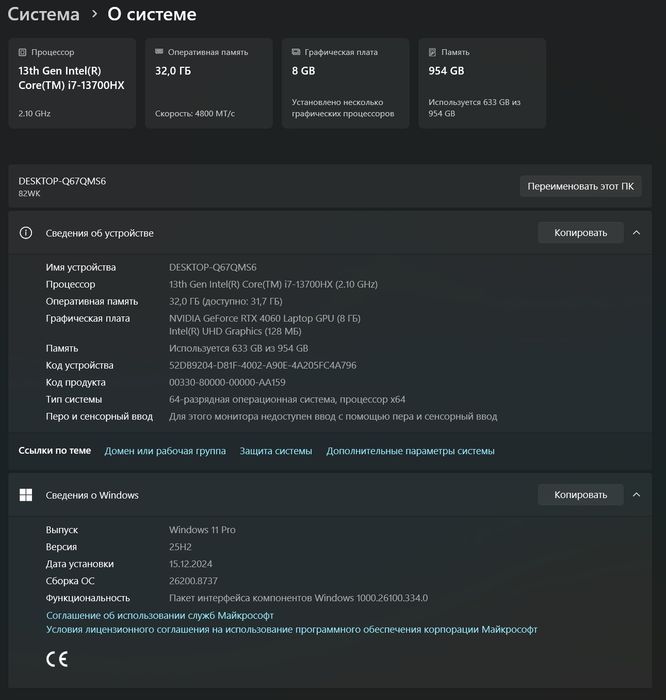Click the value 32,0 ГБ (доступно: 31,7 ГБ)
Image resolution: width=666 pixels, height=700 pixels.
(226, 301)
